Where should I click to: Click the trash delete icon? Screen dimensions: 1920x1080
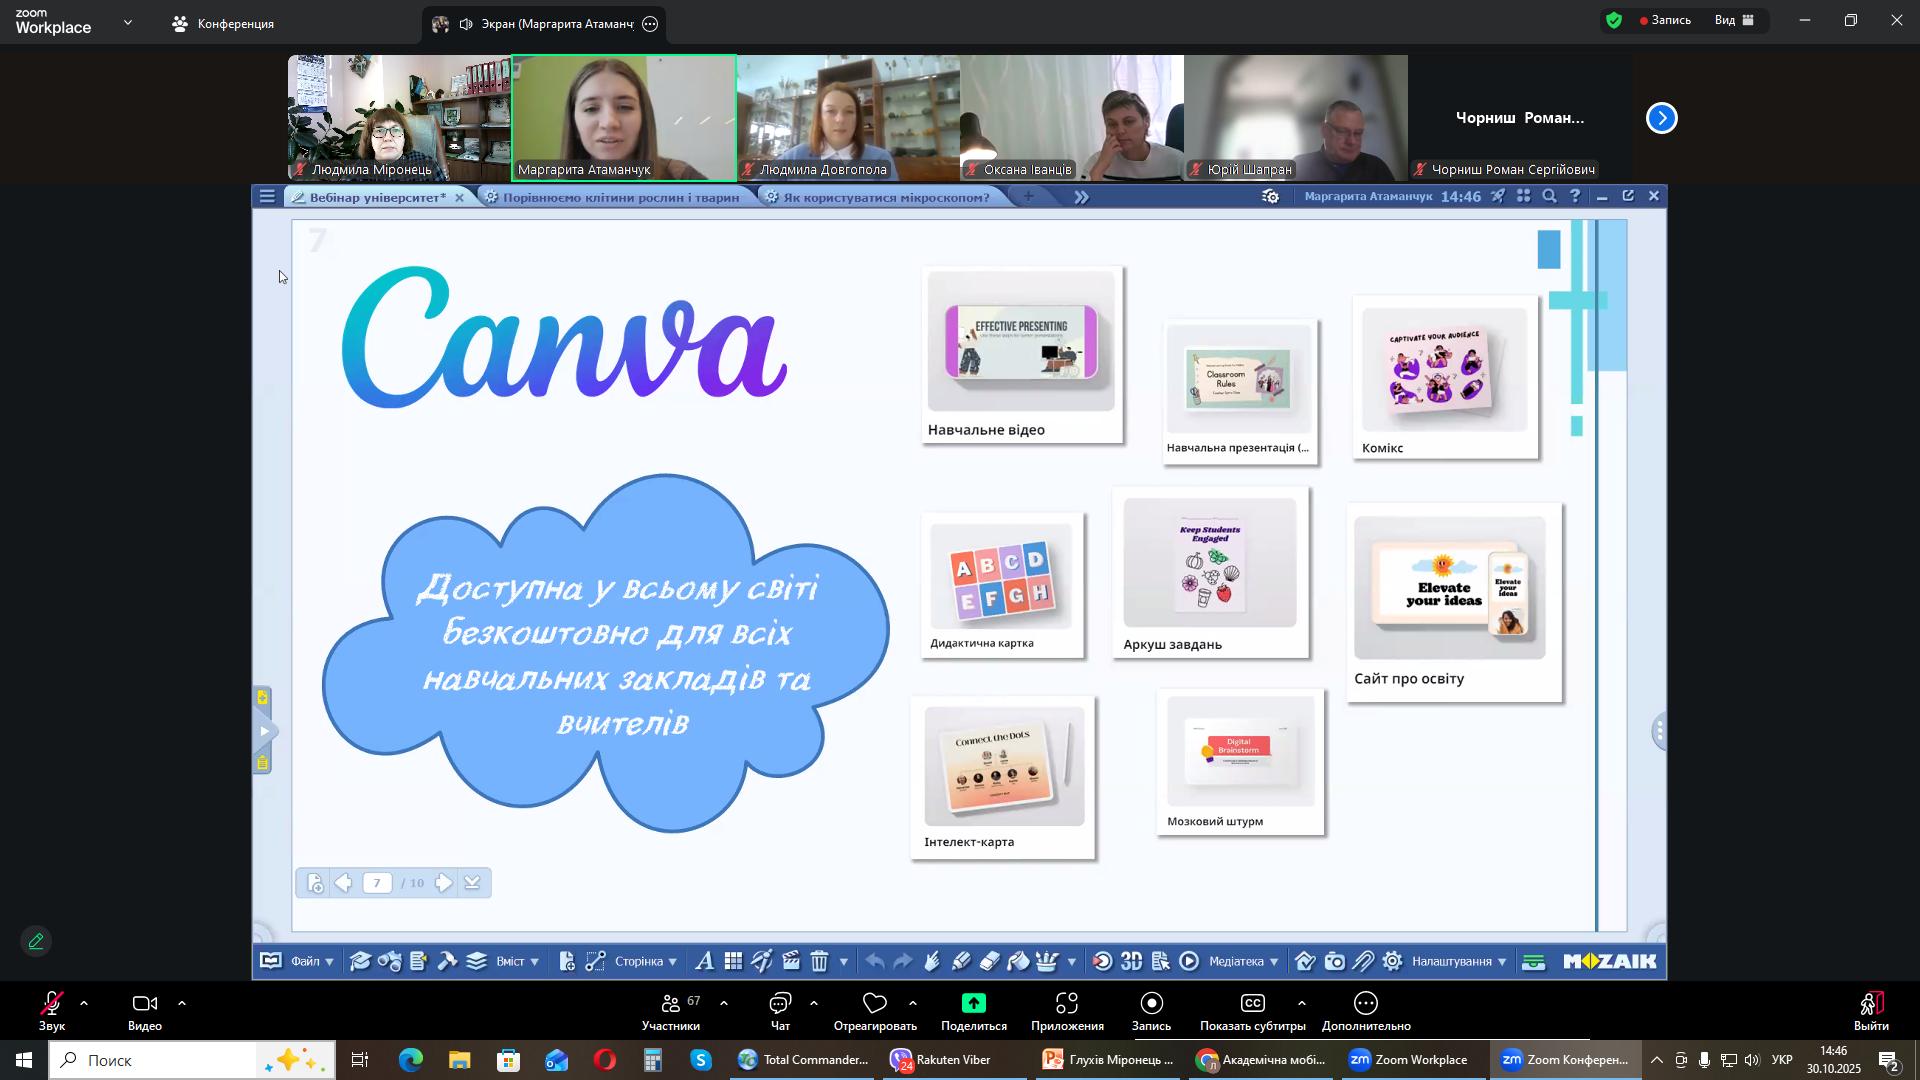pos(820,962)
